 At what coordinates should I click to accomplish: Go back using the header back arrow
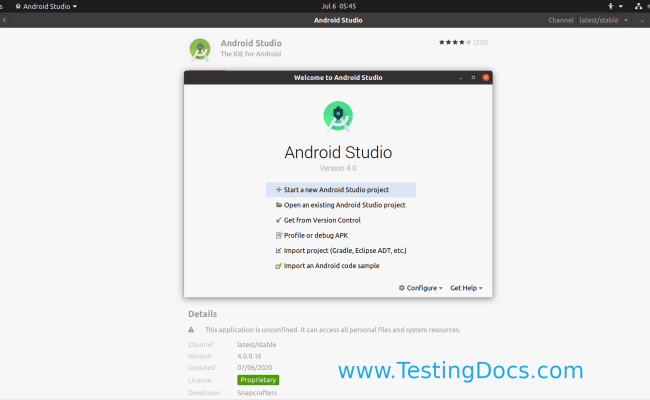pyautogui.click(x=4, y=20)
